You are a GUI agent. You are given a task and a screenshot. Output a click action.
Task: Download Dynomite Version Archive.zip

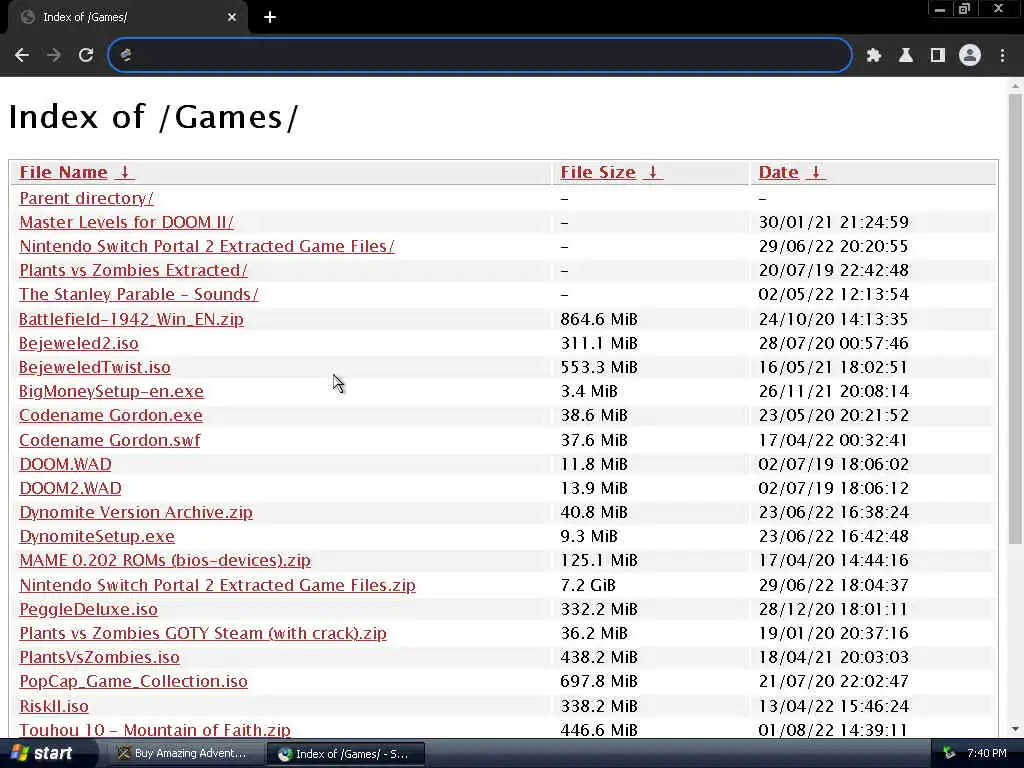tap(136, 513)
